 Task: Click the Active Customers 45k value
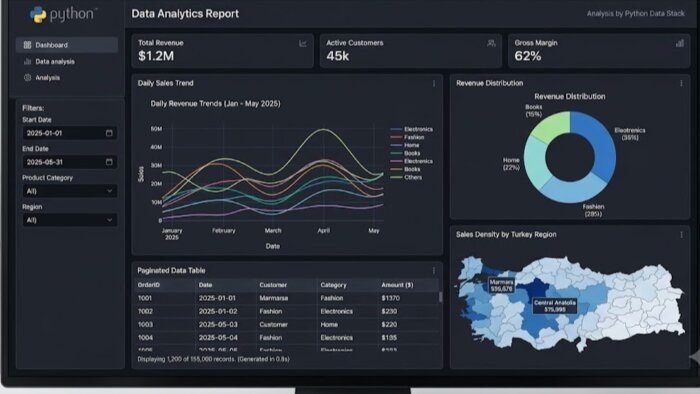(338, 56)
